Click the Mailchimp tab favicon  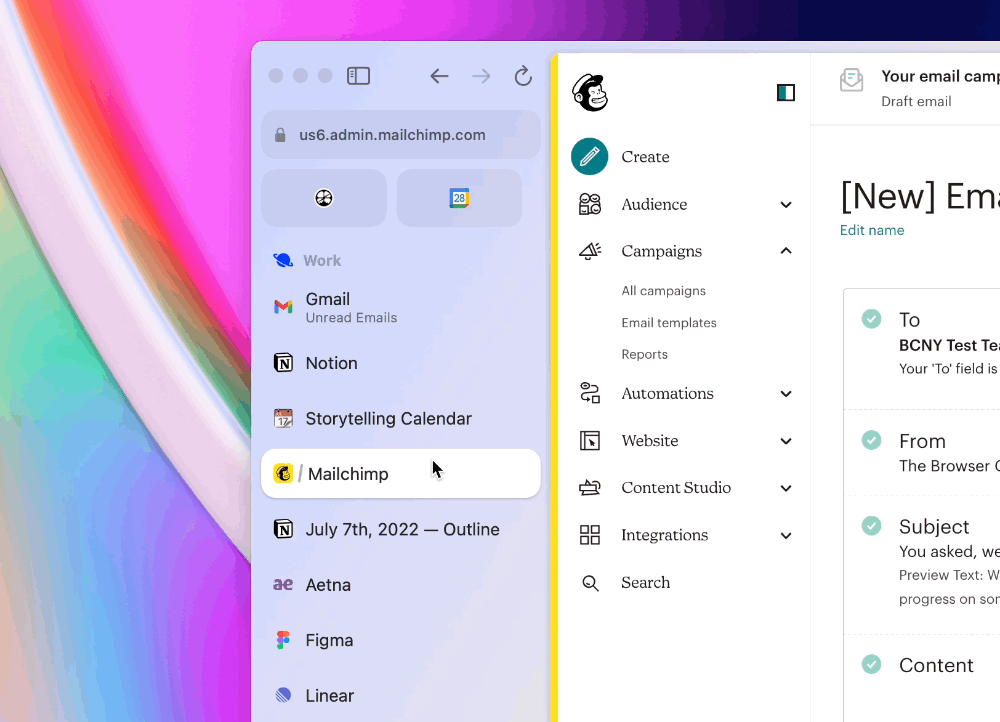(283, 473)
